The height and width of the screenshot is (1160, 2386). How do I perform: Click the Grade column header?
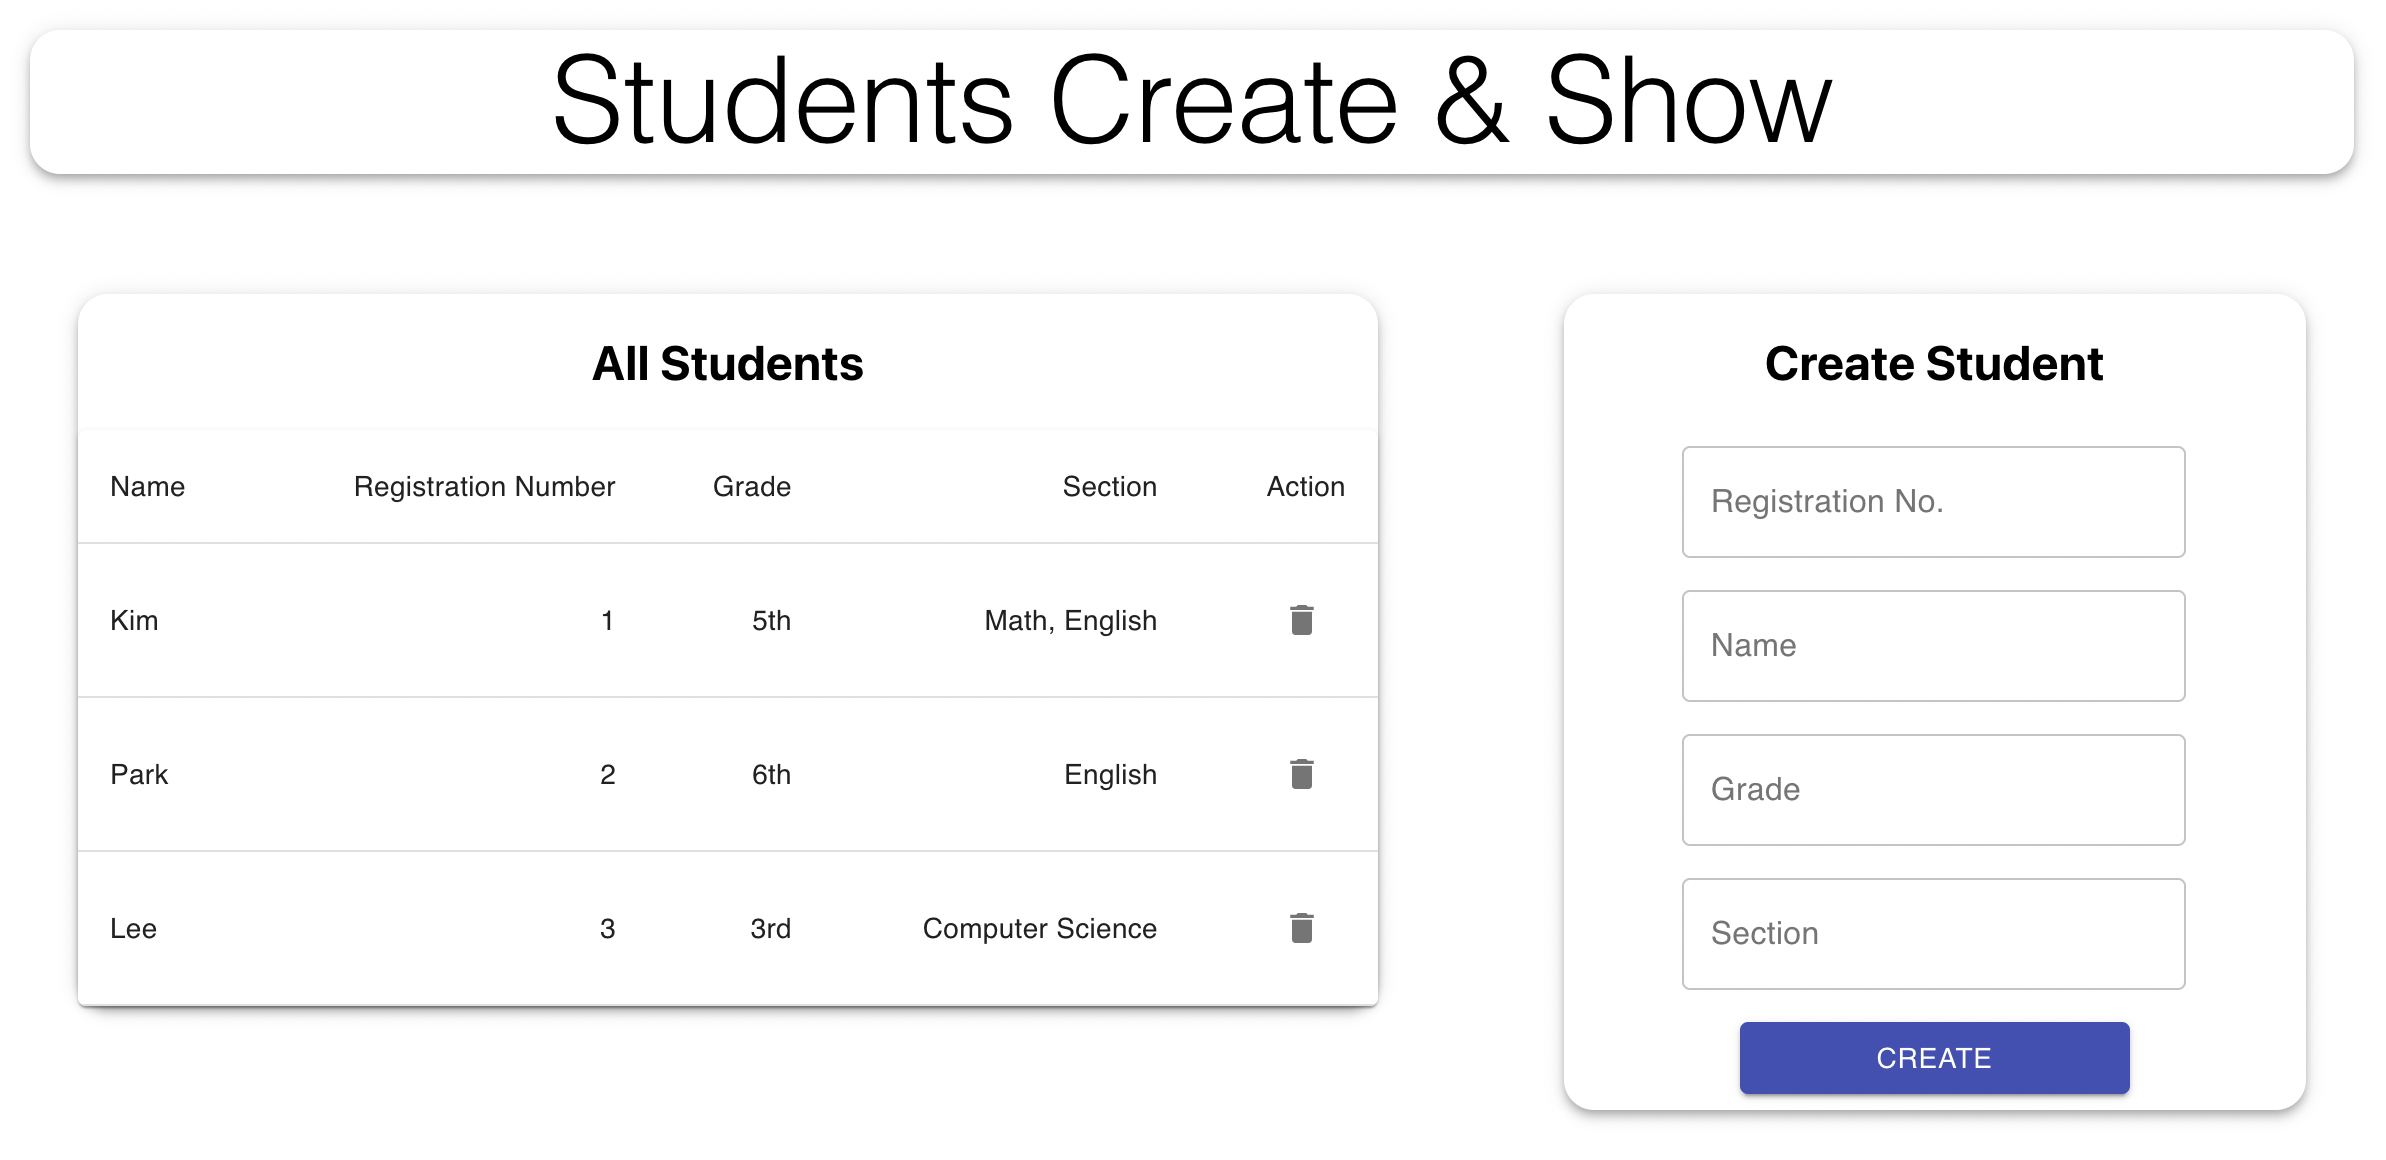coord(751,487)
